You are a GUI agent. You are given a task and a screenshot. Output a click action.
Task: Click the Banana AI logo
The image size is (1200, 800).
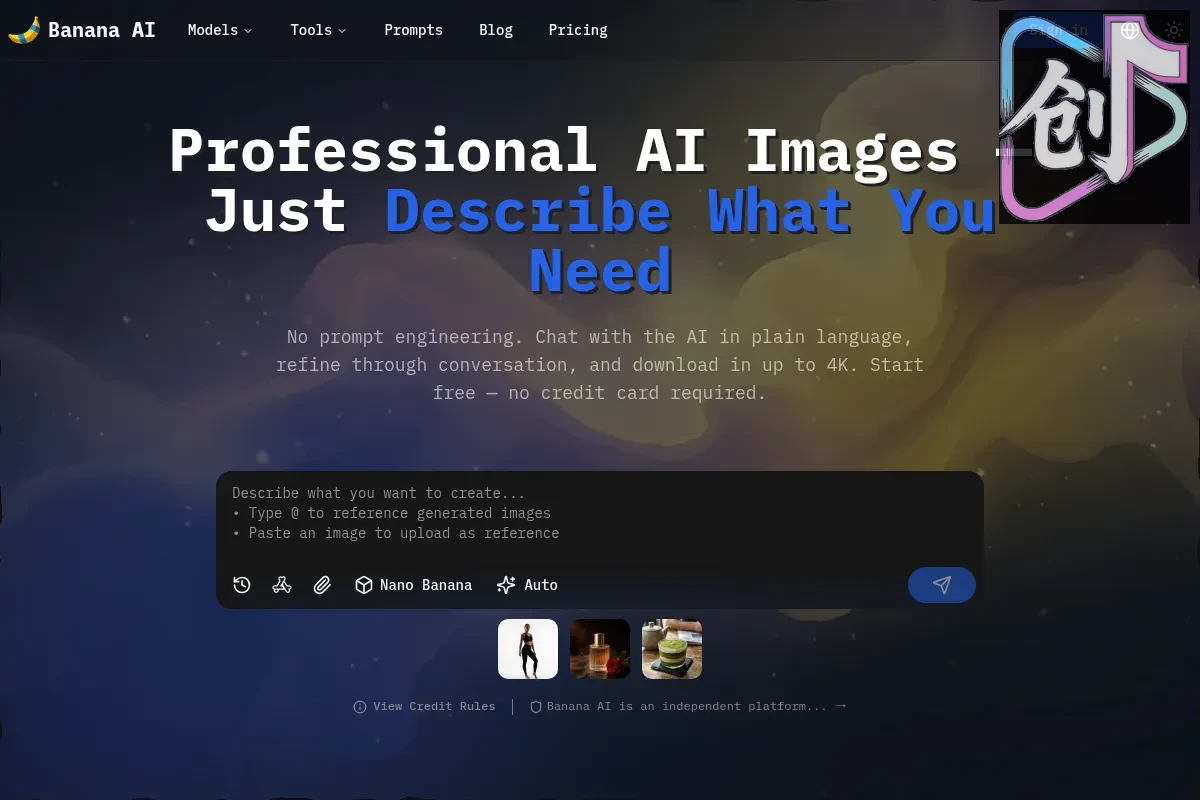(x=82, y=30)
